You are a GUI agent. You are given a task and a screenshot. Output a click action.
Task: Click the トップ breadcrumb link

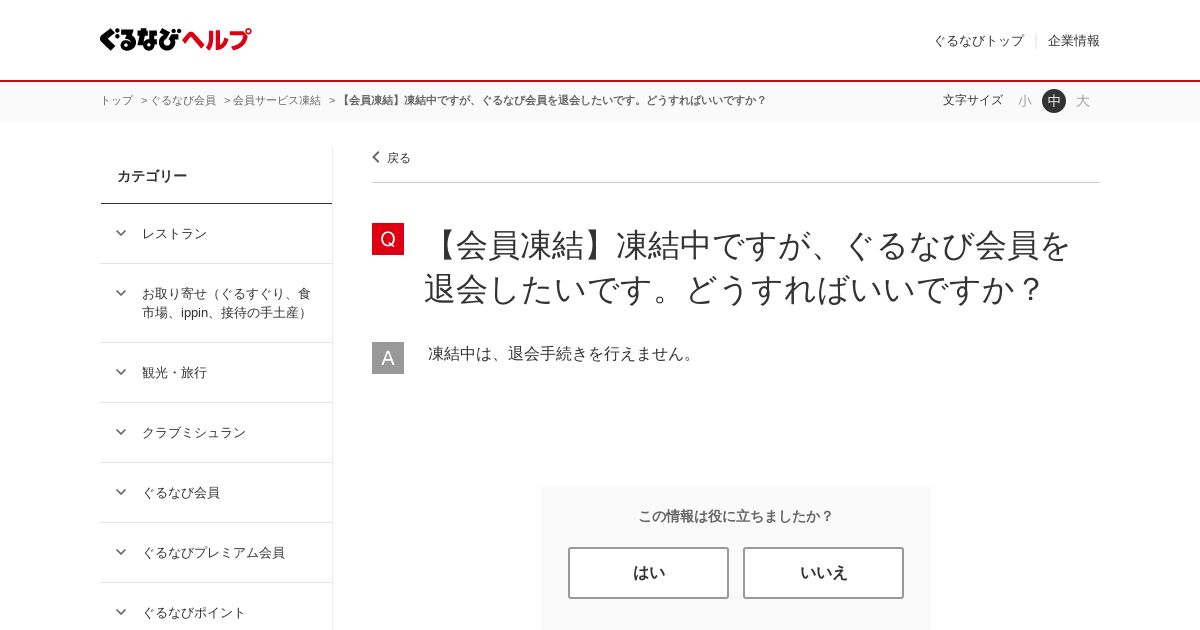point(116,101)
